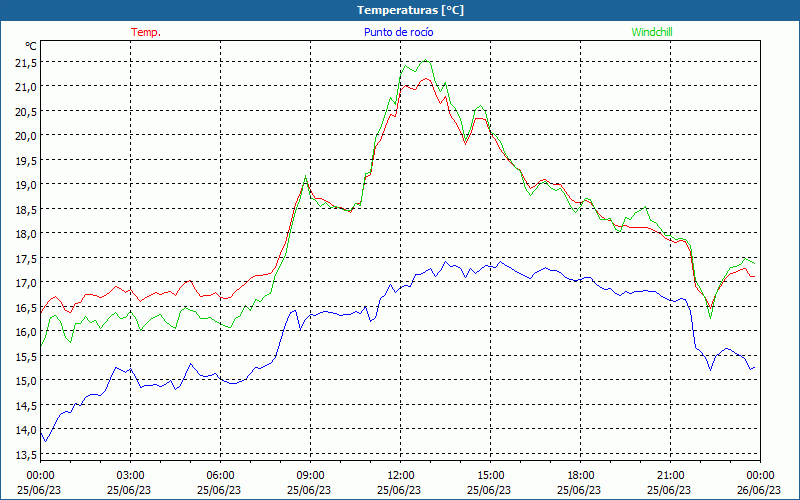Click the '13,5' y-axis value

(27, 454)
